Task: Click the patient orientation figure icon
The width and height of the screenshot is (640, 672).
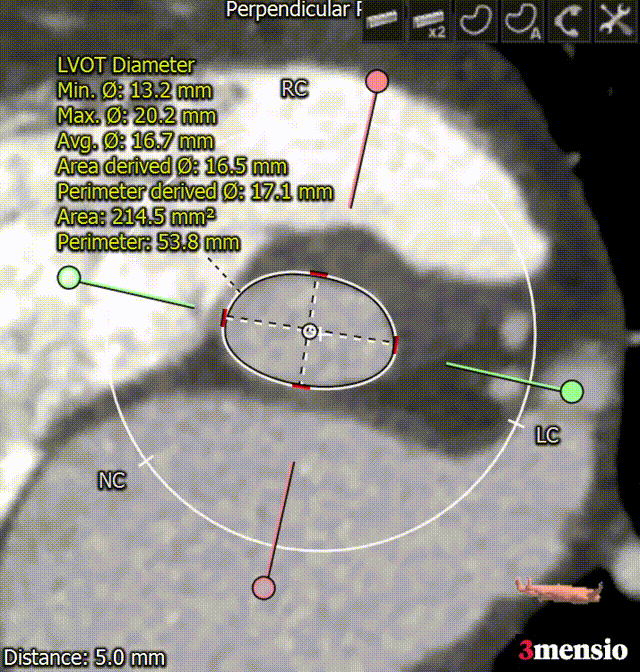Action: tap(559, 591)
